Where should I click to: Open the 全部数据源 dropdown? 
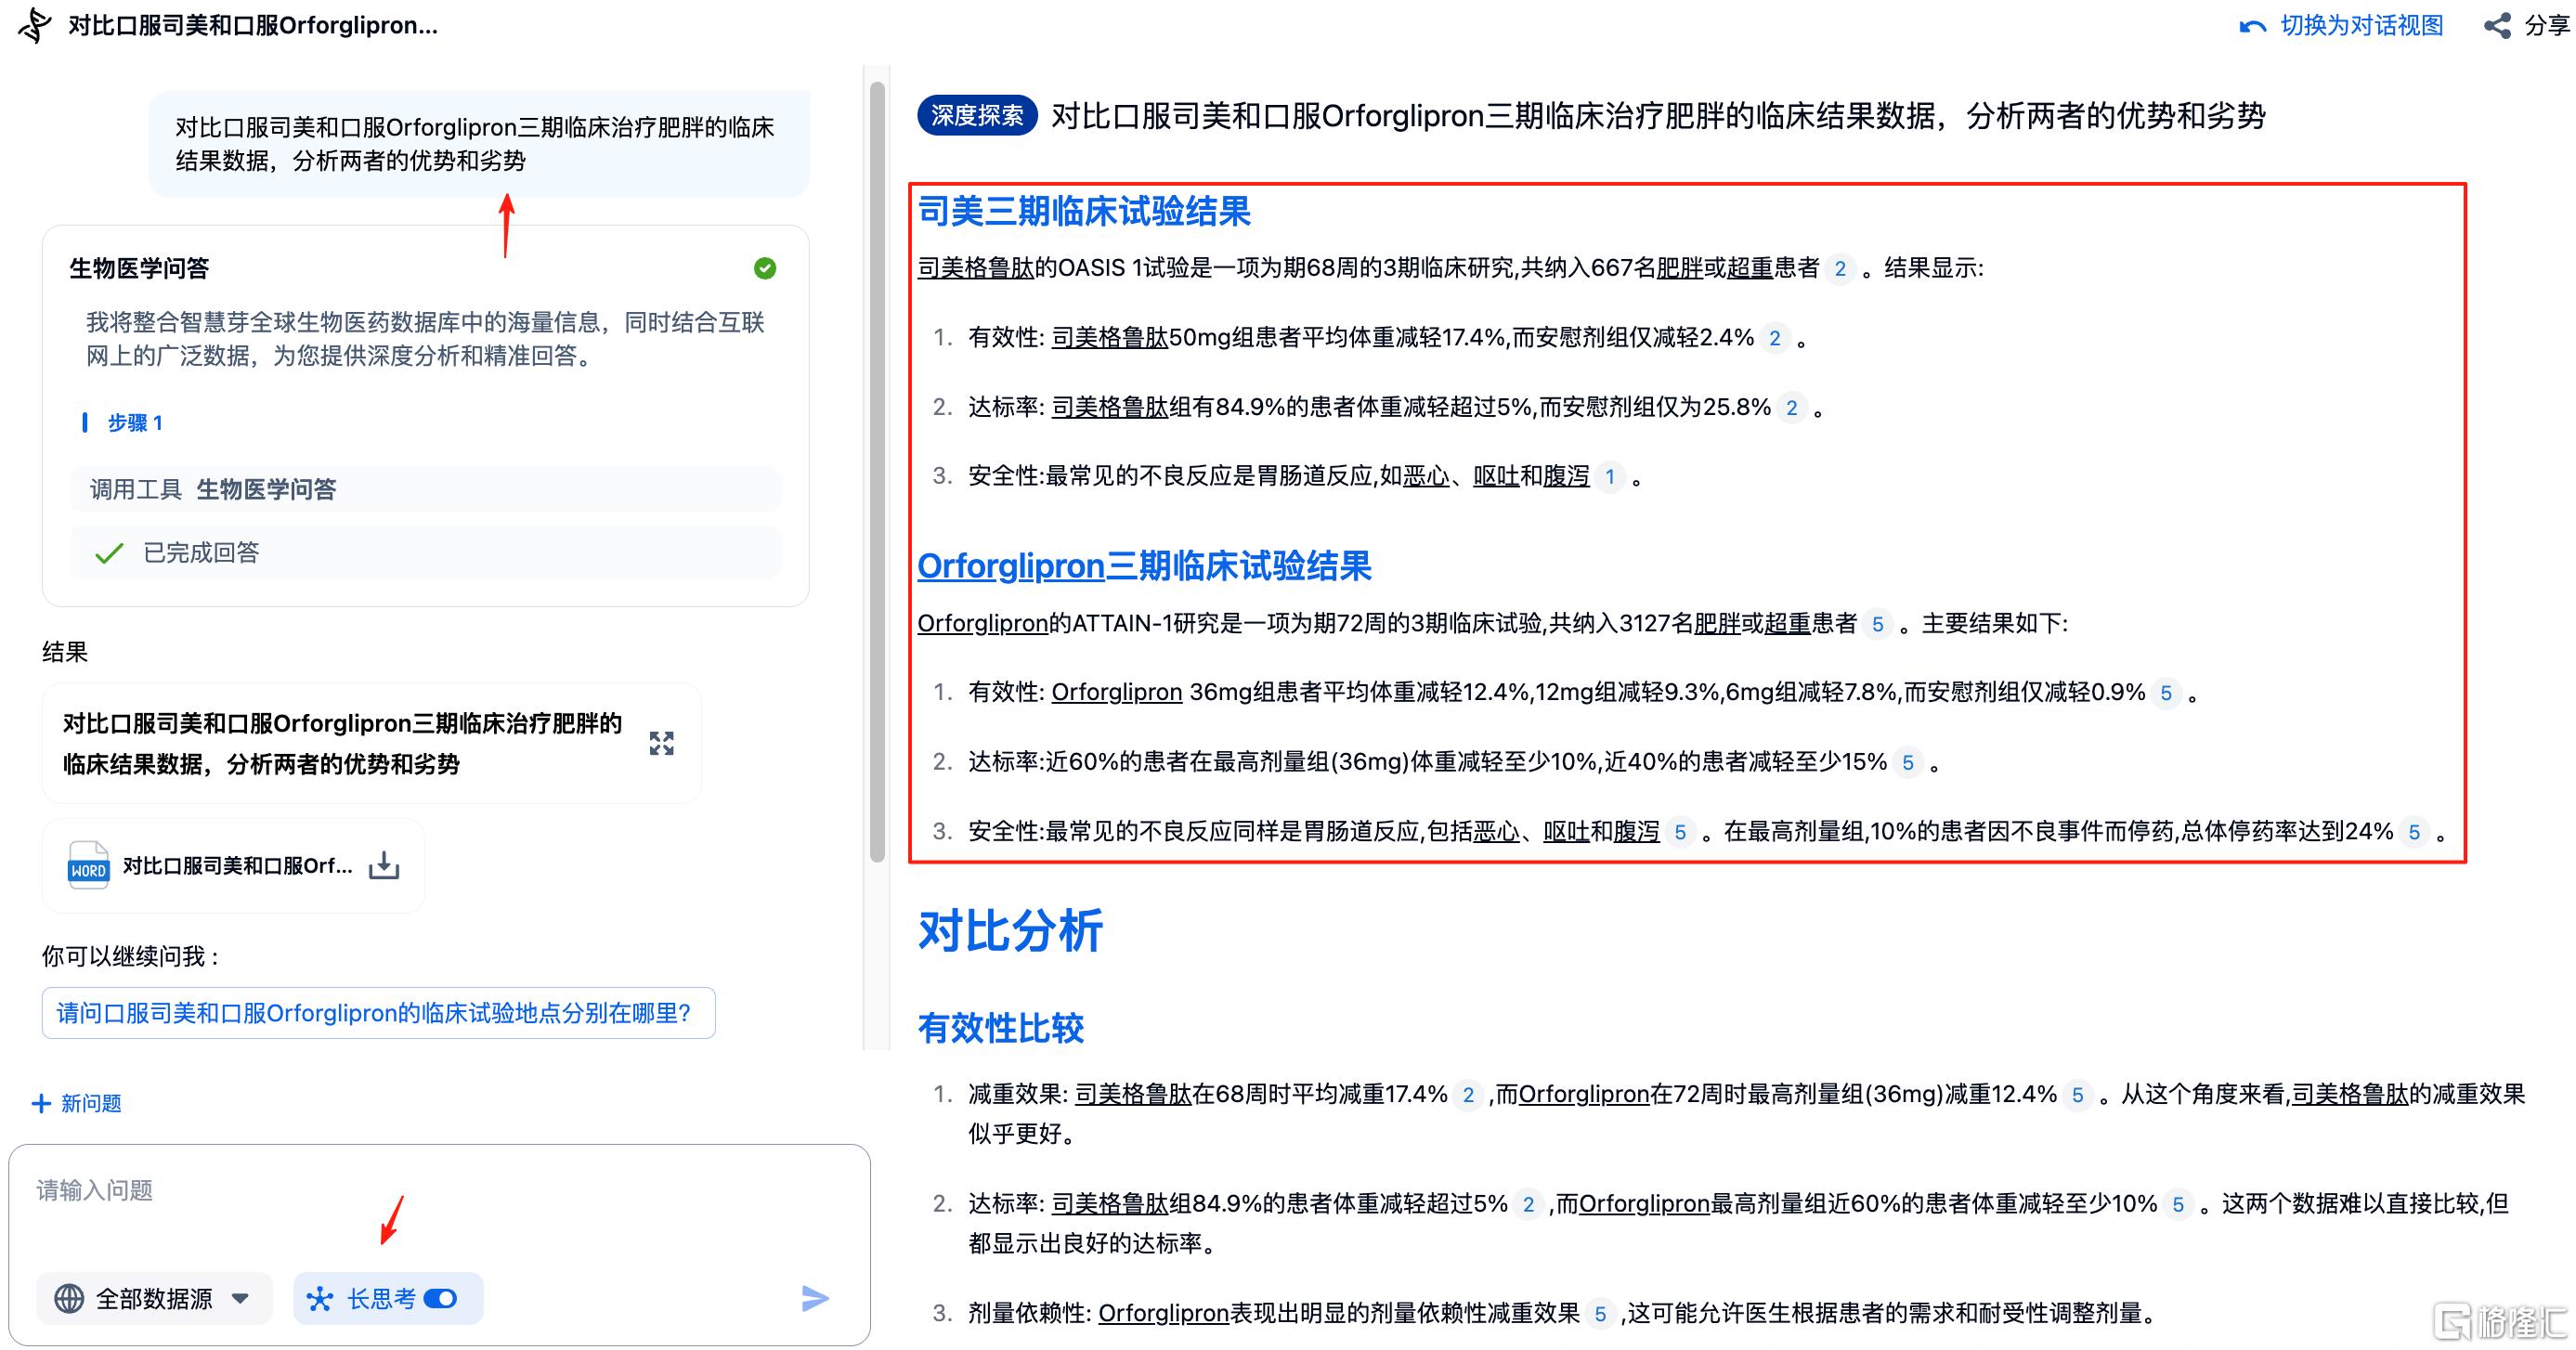(154, 1298)
